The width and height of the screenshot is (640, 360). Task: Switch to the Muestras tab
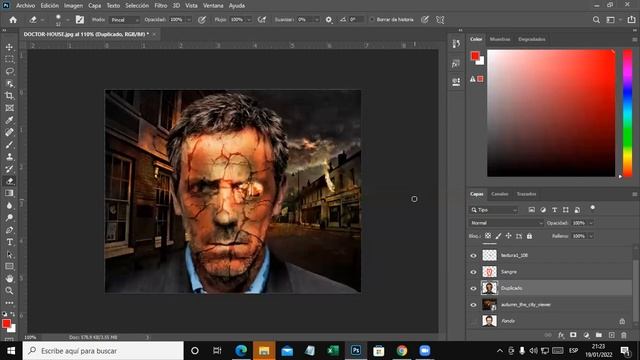(x=500, y=39)
